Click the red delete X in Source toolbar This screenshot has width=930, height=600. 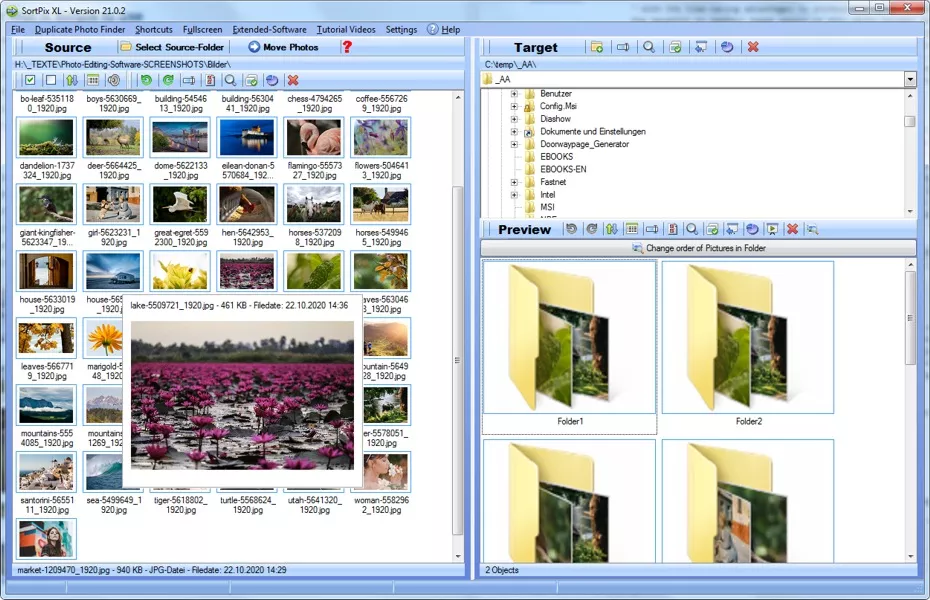pos(293,80)
